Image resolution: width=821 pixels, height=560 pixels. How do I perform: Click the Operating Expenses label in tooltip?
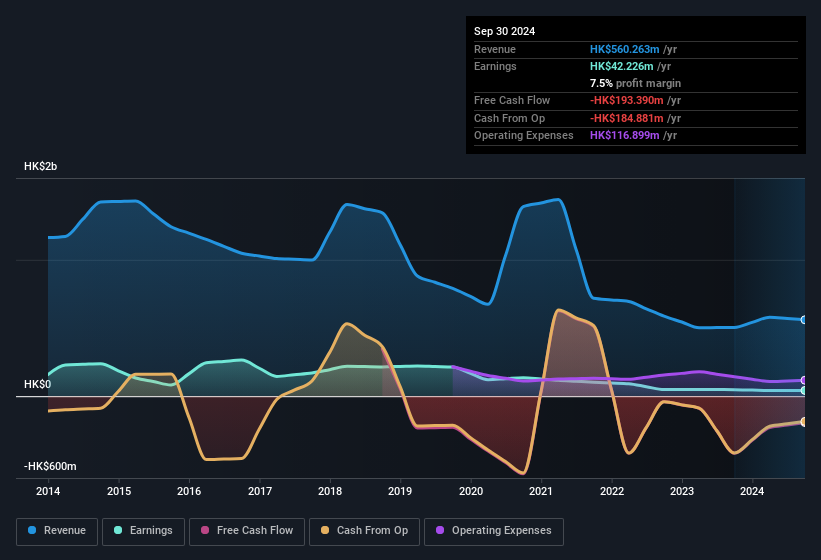[x=524, y=135]
